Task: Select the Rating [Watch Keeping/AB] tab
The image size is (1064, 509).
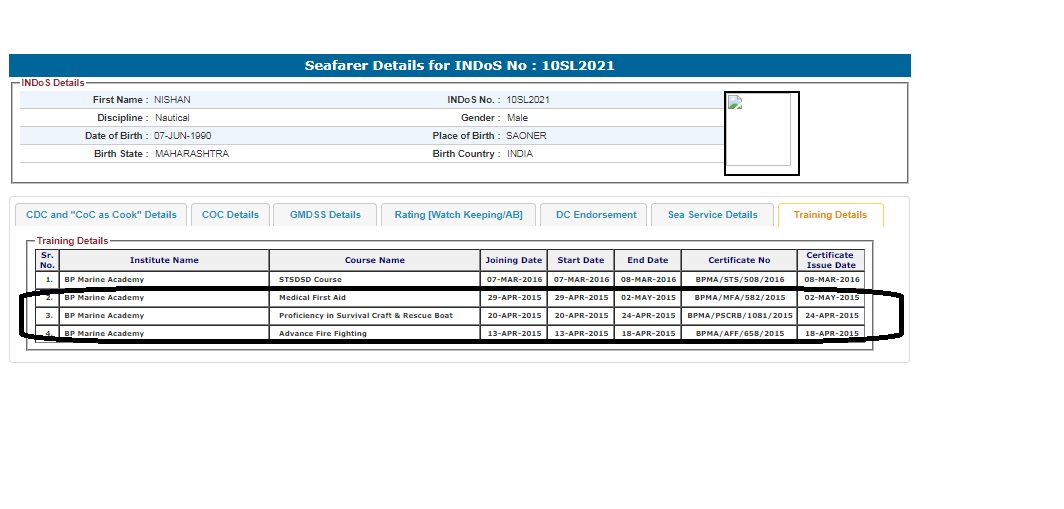Action: click(458, 215)
